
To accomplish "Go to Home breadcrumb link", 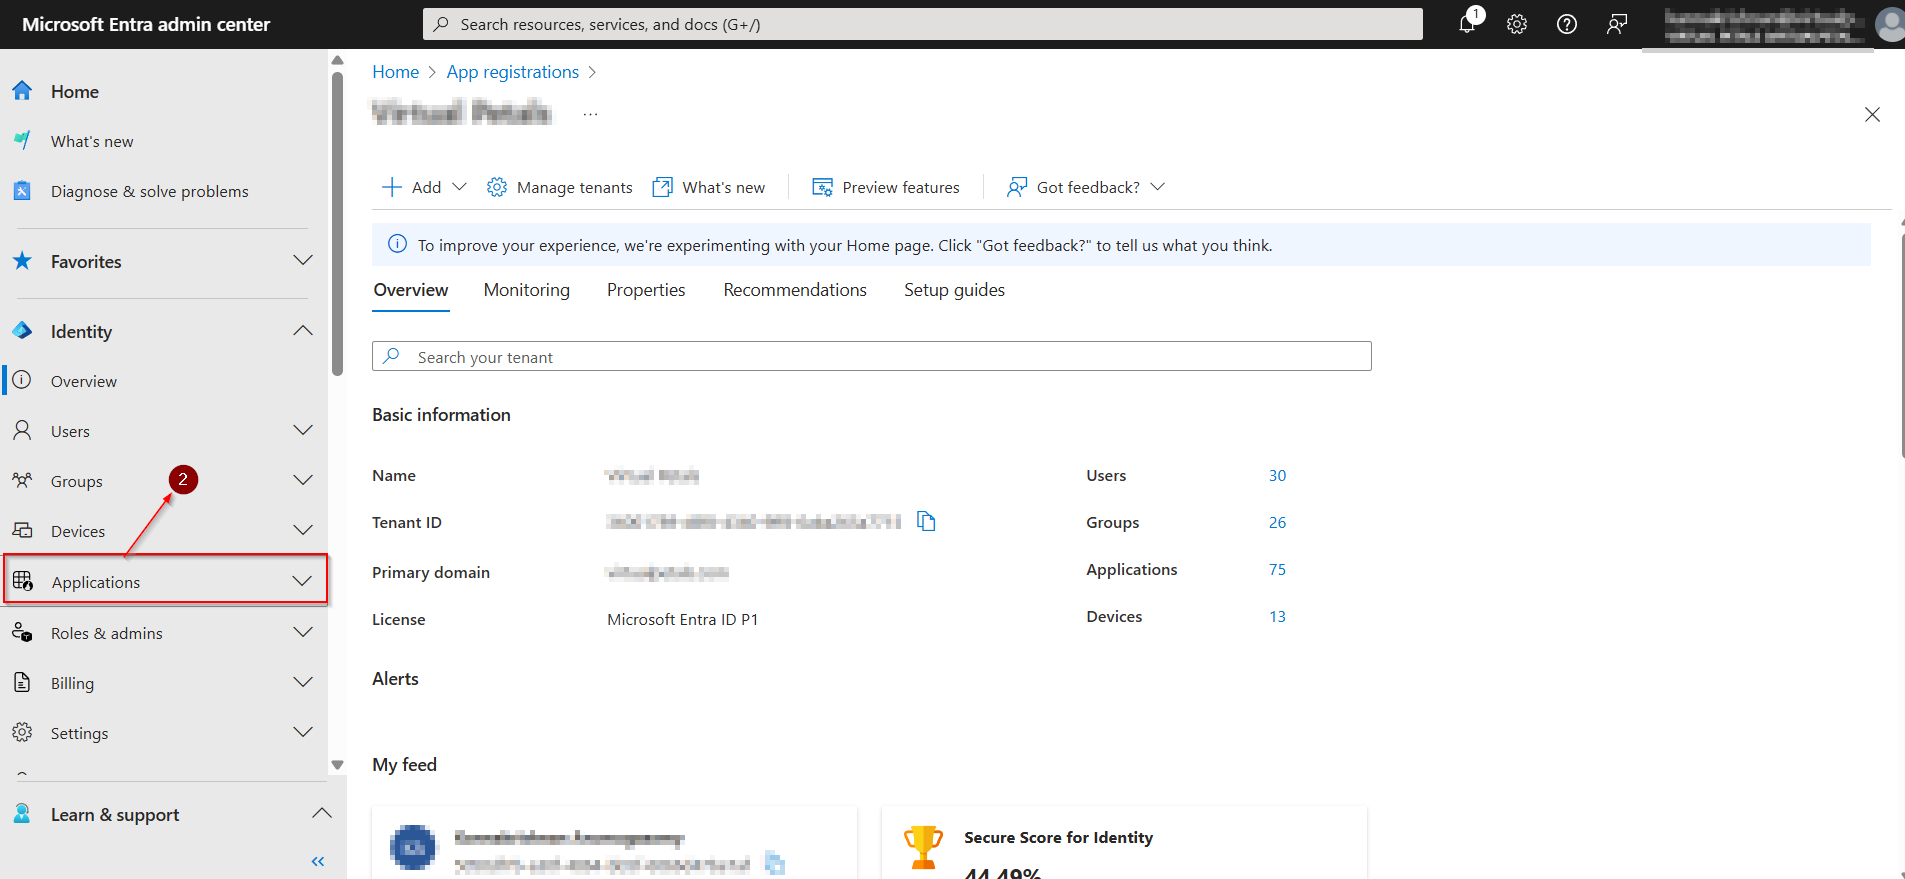I will (x=396, y=72).
